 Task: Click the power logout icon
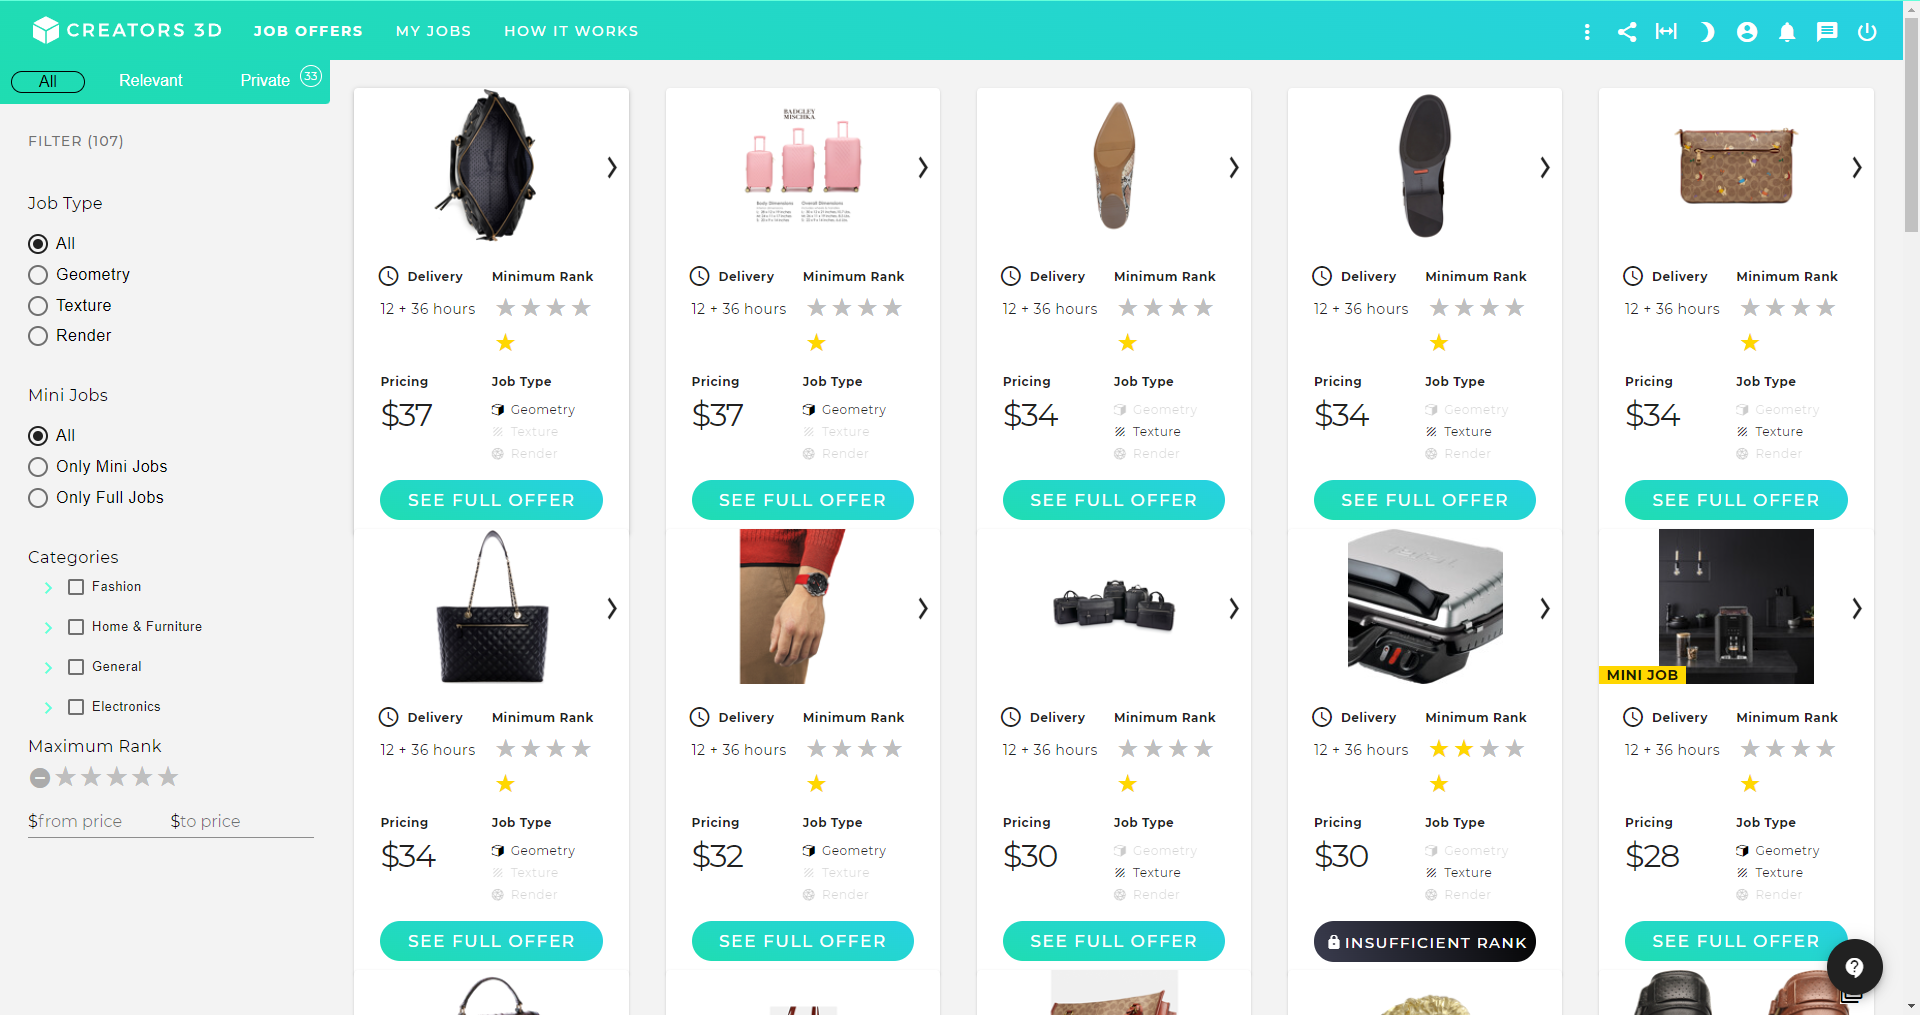[1867, 32]
